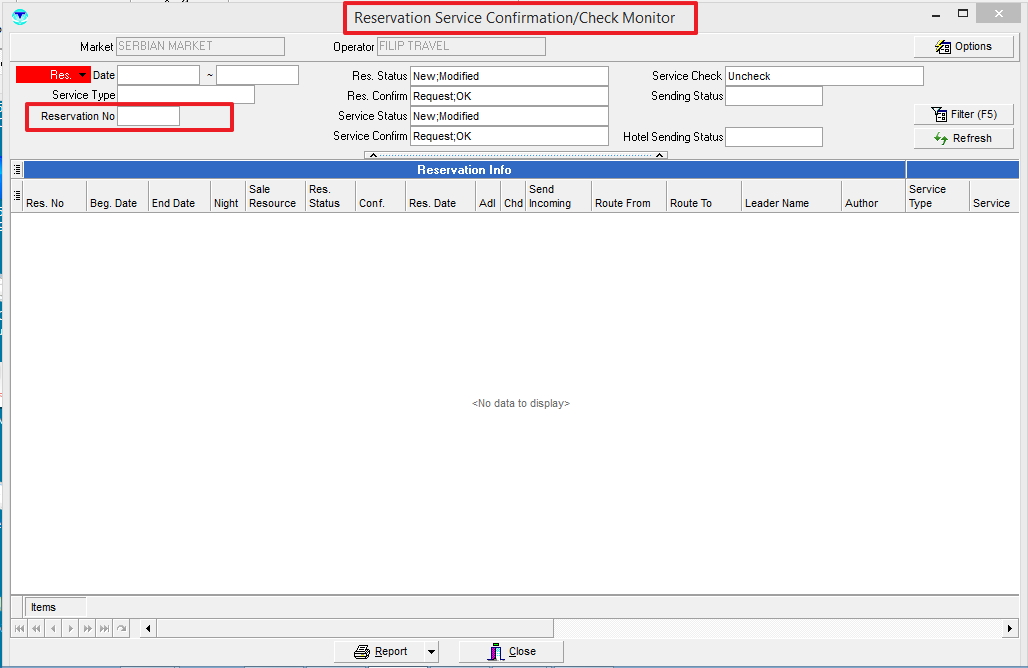The image size is (1028, 668).
Task: Click the refresh arrow in the record navigator
Action: point(121,628)
